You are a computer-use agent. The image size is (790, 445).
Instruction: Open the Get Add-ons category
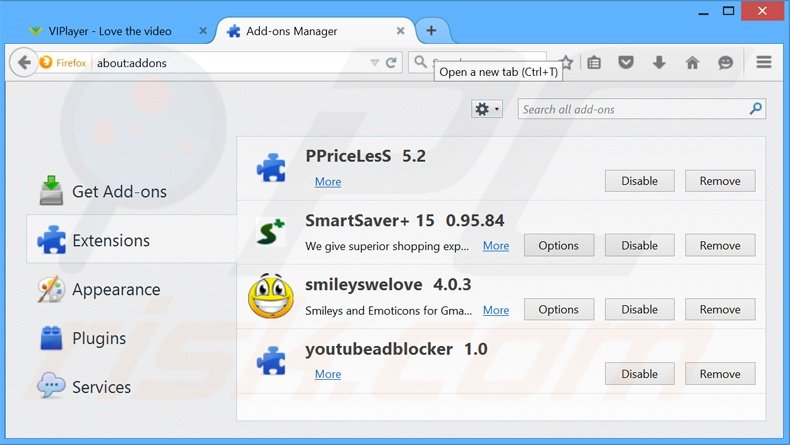[132, 192]
